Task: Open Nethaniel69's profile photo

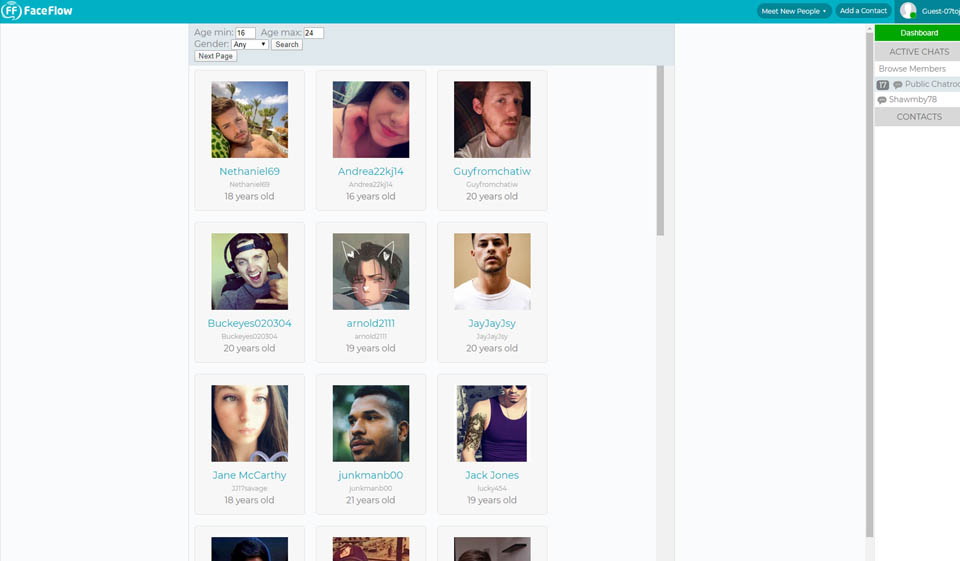Action: (x=249, y=120)
